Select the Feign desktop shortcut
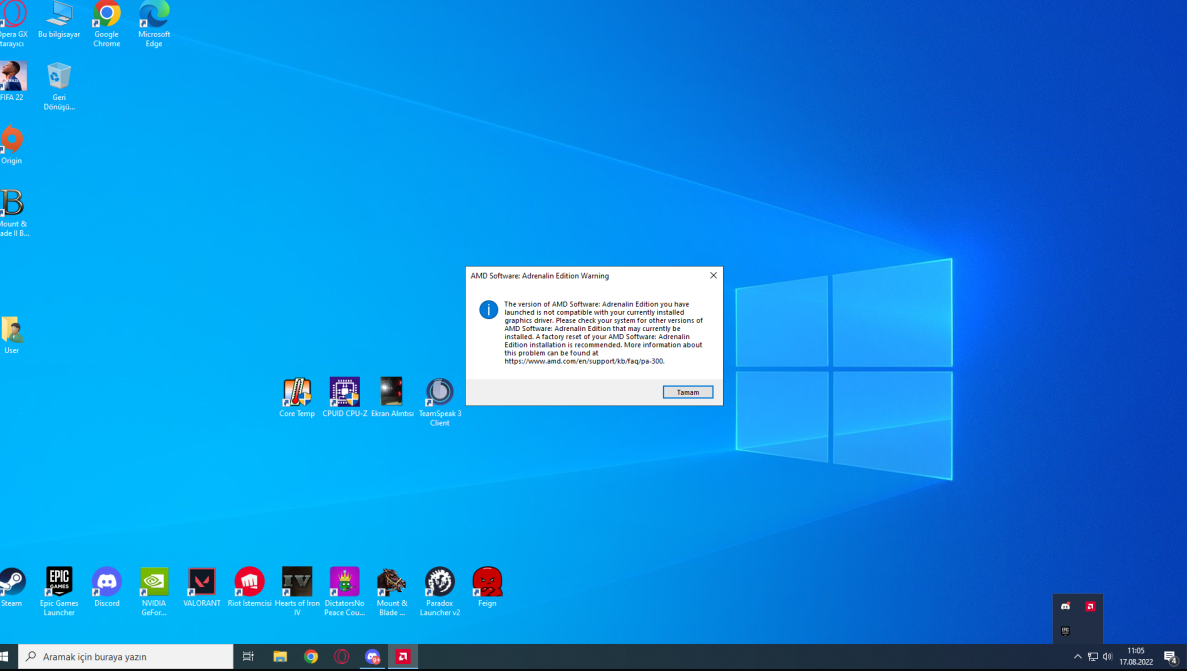Screen dimensions: 1187x671 pyautogui.click(x=487, y=582)
